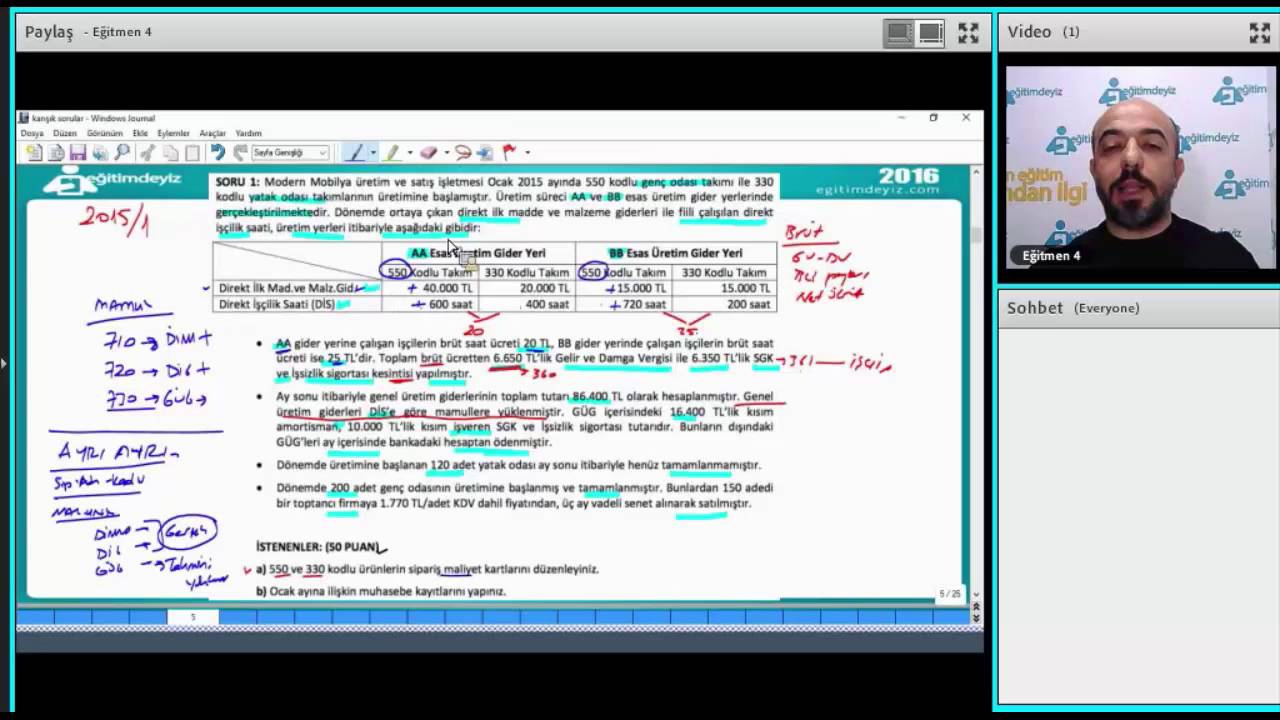Undo the last ink stroke
The width and height of the screenshot is (1280, 720).
(x=218, y=153)
